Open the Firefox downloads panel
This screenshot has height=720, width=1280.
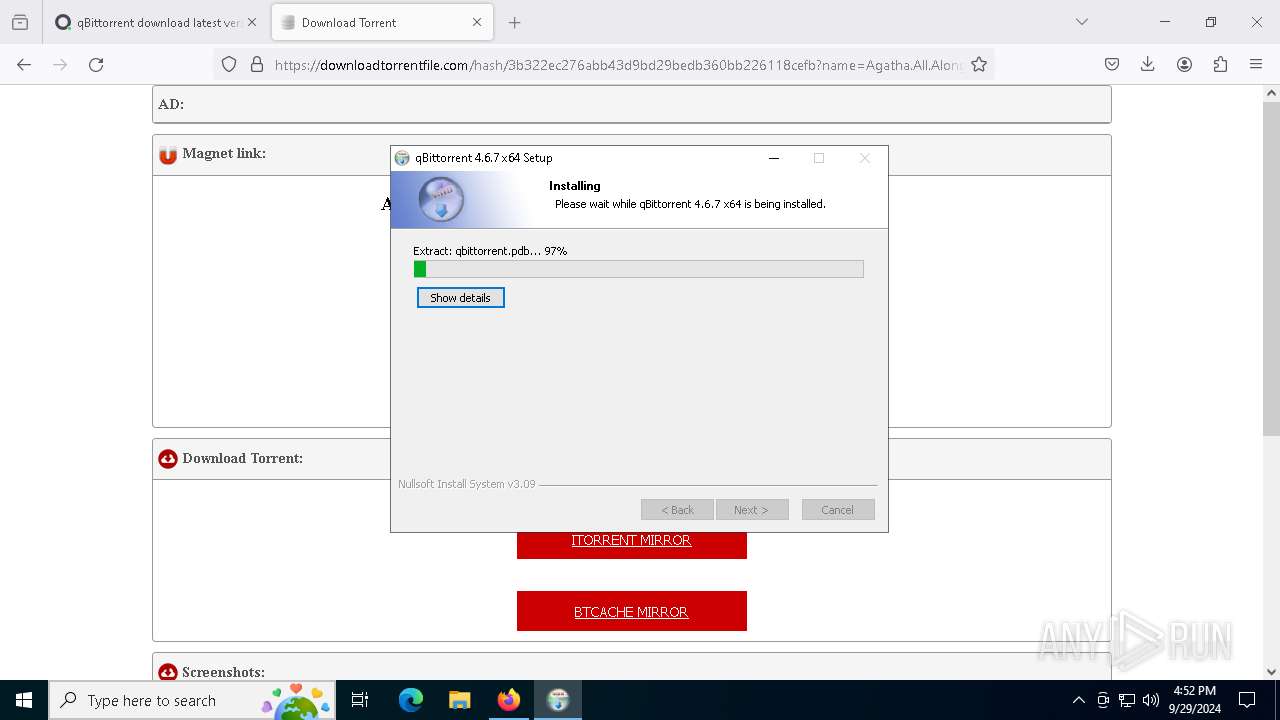point(1148,64)
